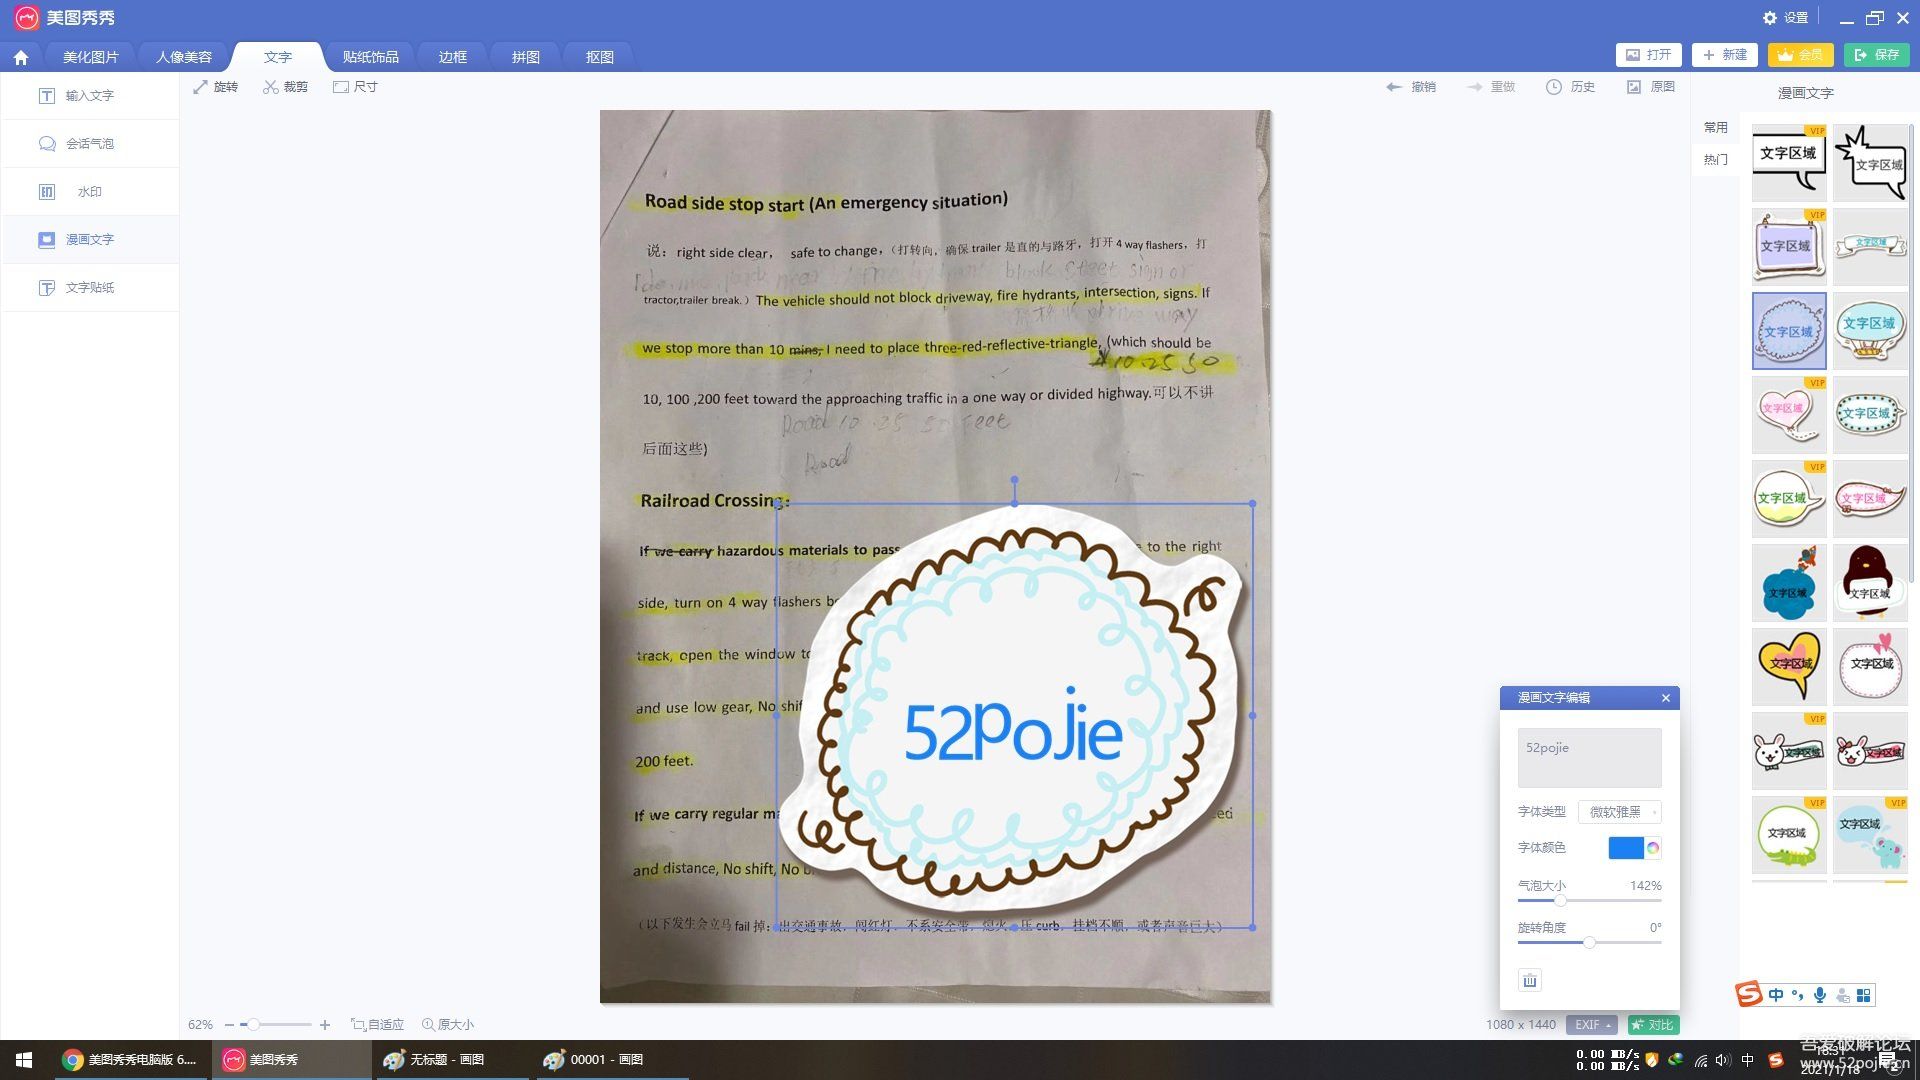Click the bubble's top rotation handle
Image resolution: width=1920 pixels, height=1080 pixels.
[x=1014, y=481]
